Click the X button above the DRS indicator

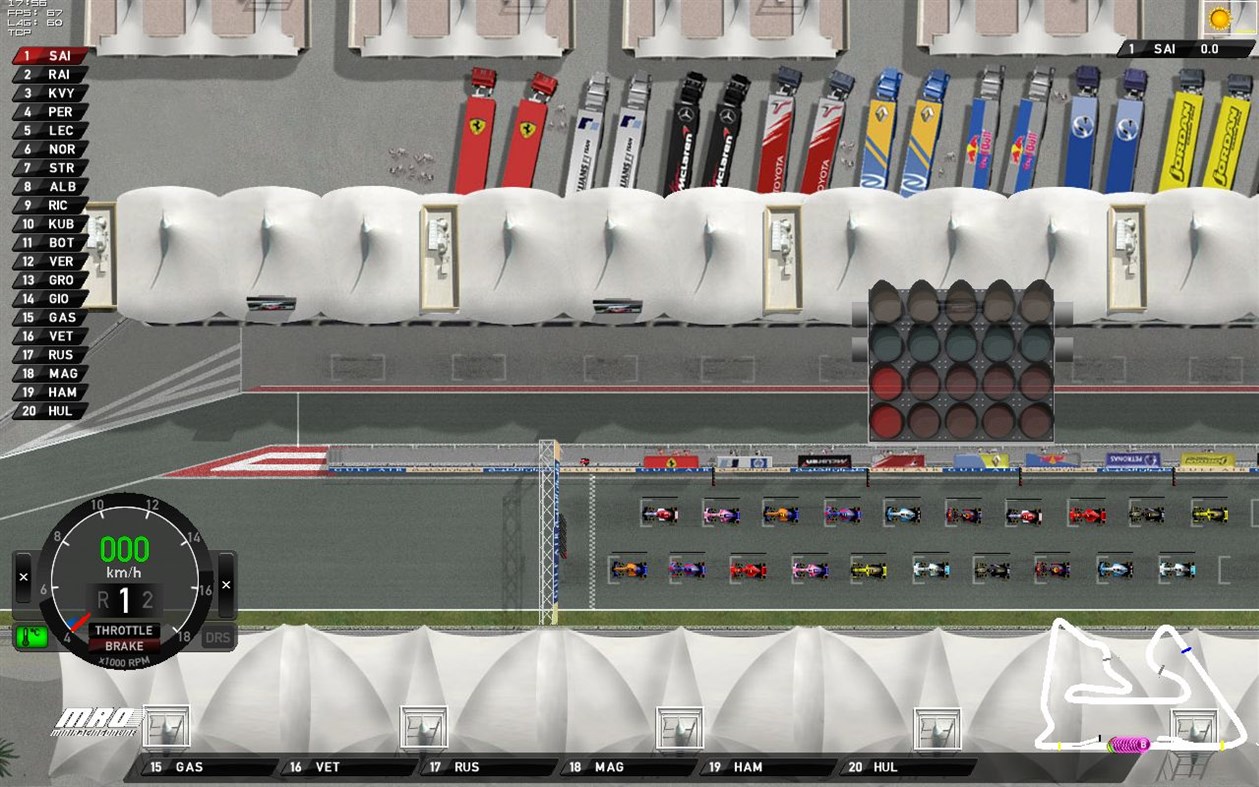coord(226,585)
